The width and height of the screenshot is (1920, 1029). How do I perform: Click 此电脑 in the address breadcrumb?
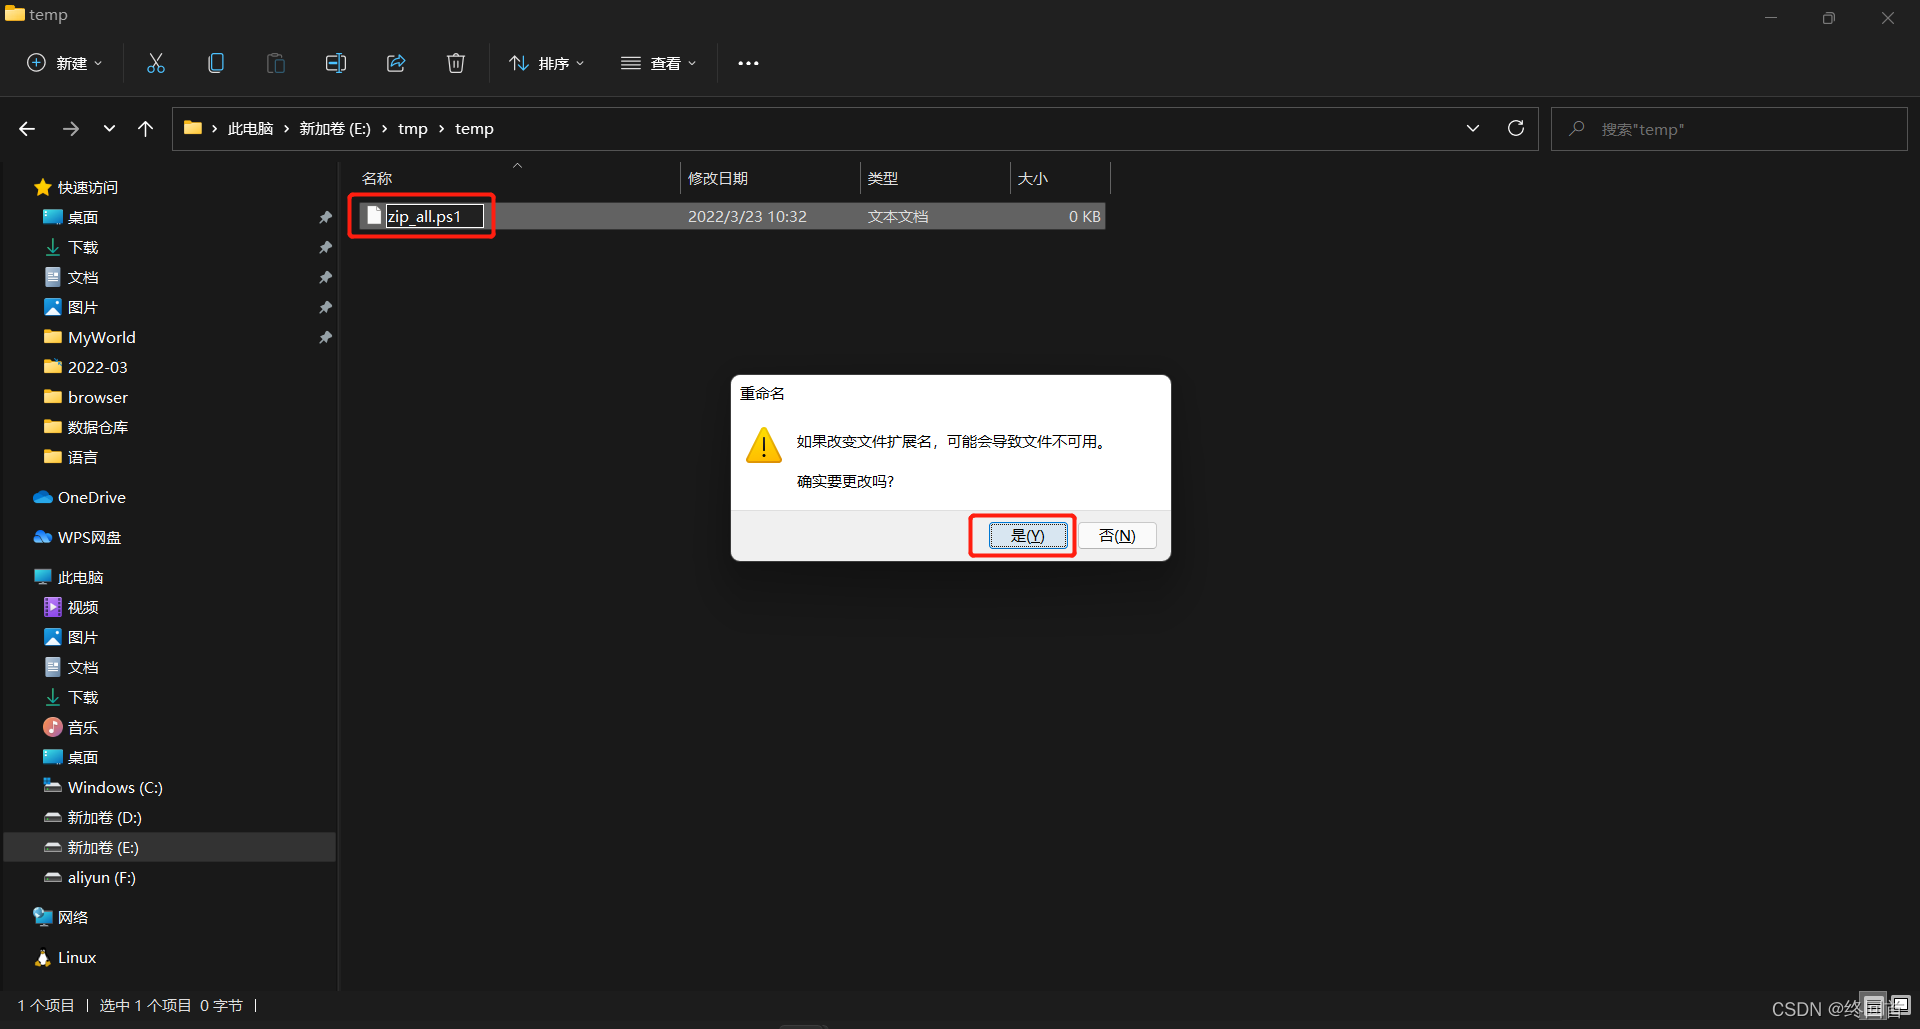250,129
